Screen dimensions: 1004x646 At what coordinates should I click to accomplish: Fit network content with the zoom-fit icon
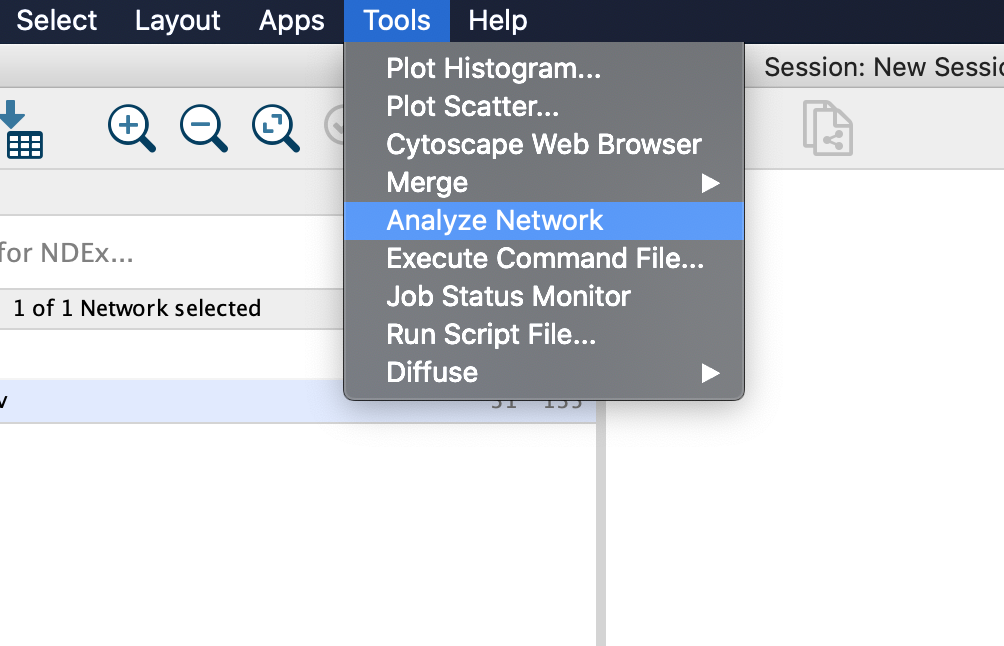pos(275,129)
